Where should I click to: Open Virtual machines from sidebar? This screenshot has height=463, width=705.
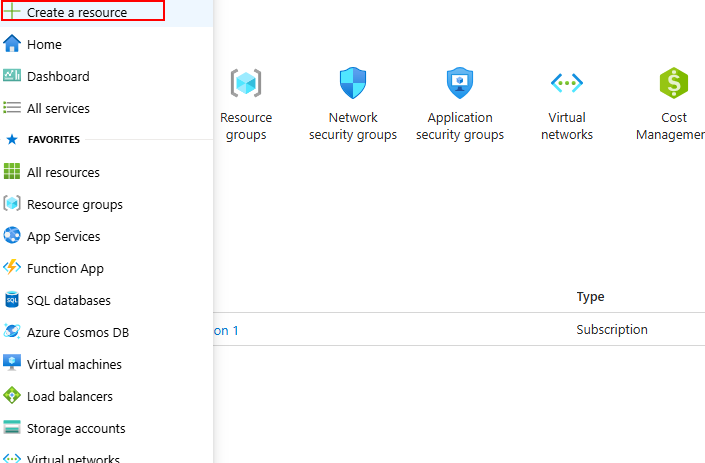click(74, 365)
